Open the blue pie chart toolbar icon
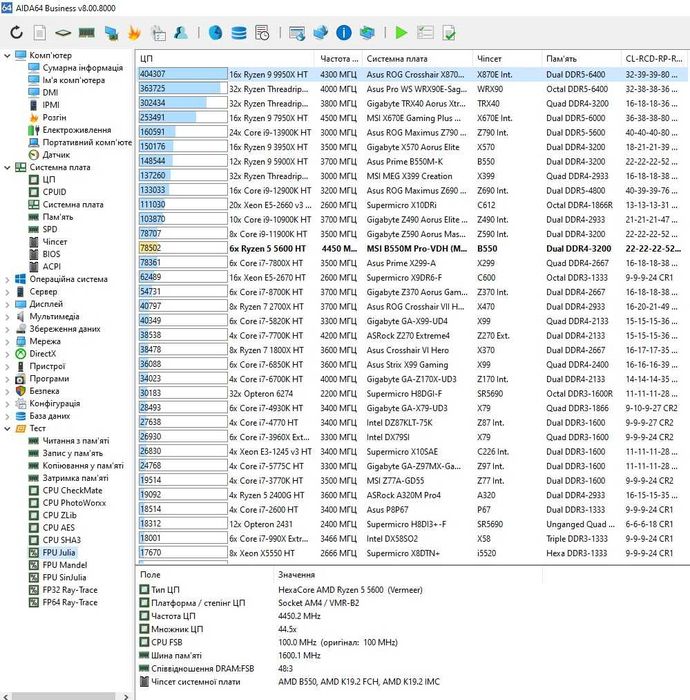 point(216,33)
